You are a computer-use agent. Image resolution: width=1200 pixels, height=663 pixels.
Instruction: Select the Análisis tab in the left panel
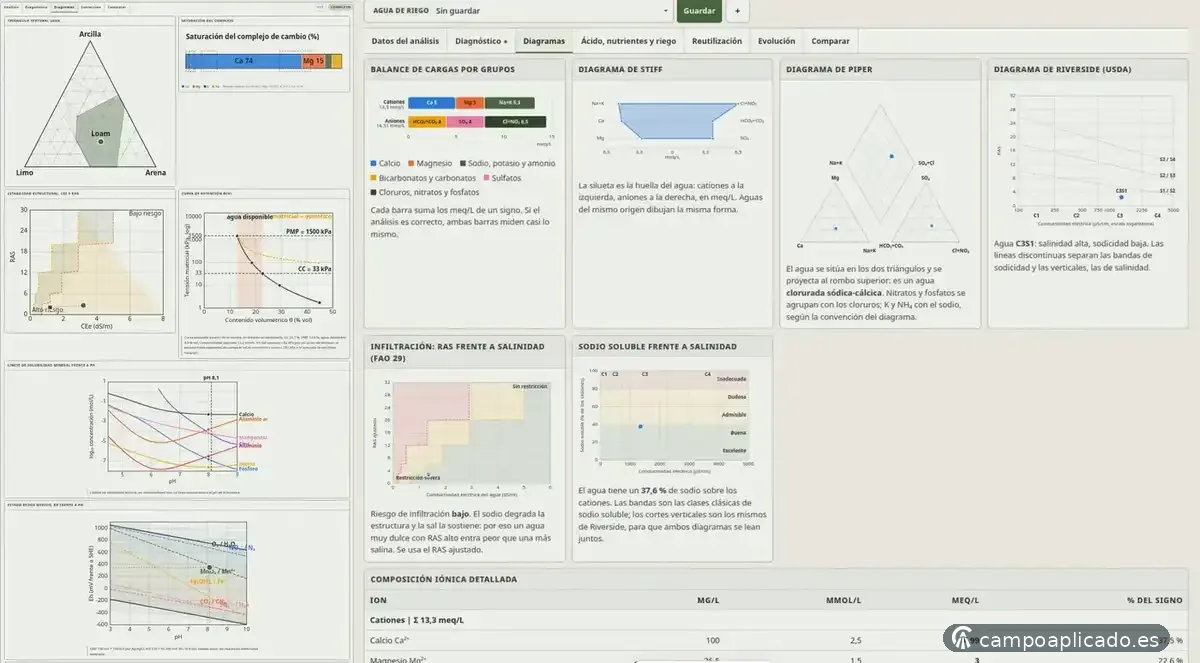pos(12,6)
